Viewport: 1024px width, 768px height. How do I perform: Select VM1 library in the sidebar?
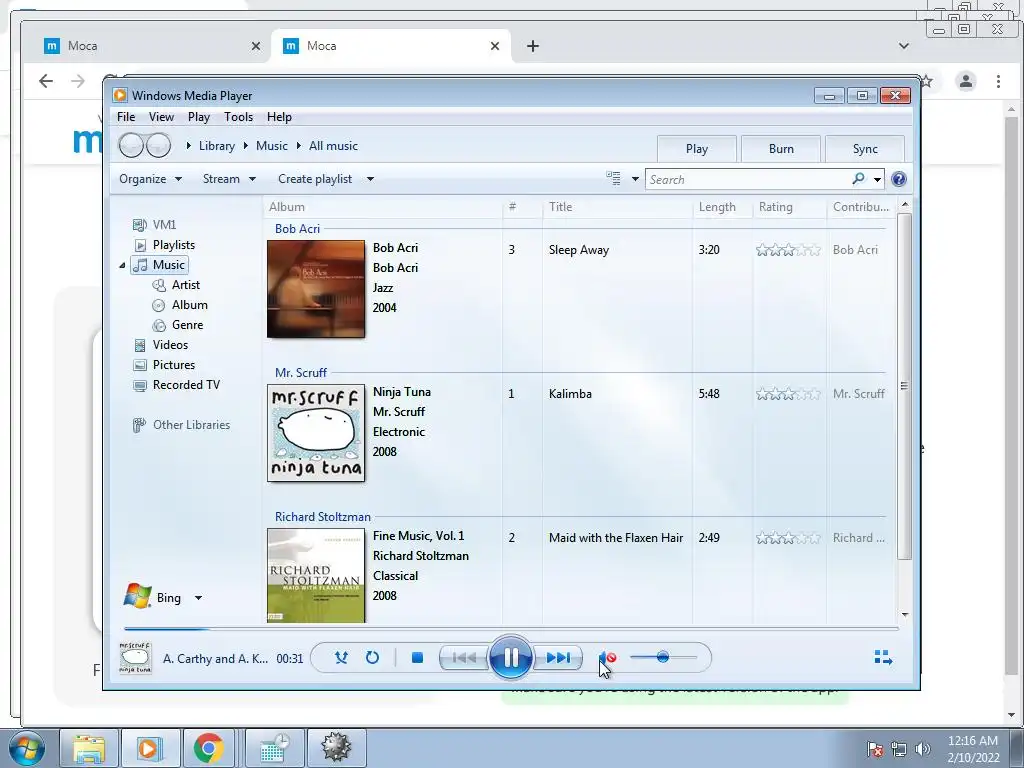coord(154,225)
